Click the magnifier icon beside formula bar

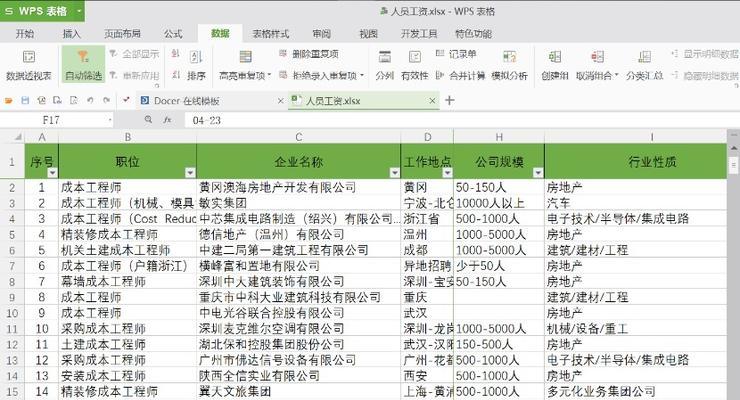148,120
